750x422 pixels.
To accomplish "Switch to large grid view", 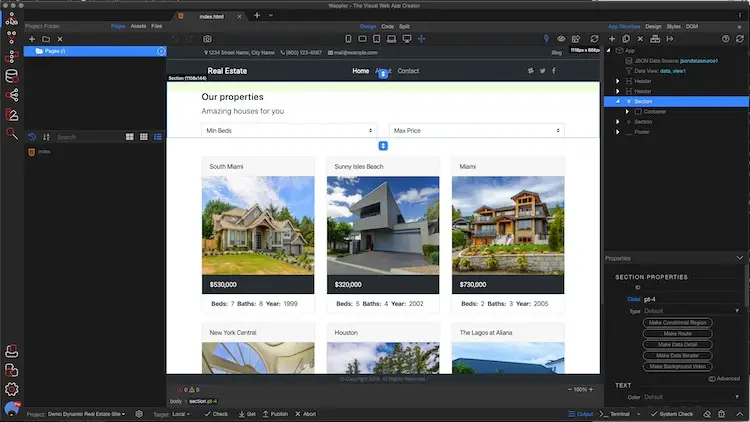I will [x=130, y=137].
